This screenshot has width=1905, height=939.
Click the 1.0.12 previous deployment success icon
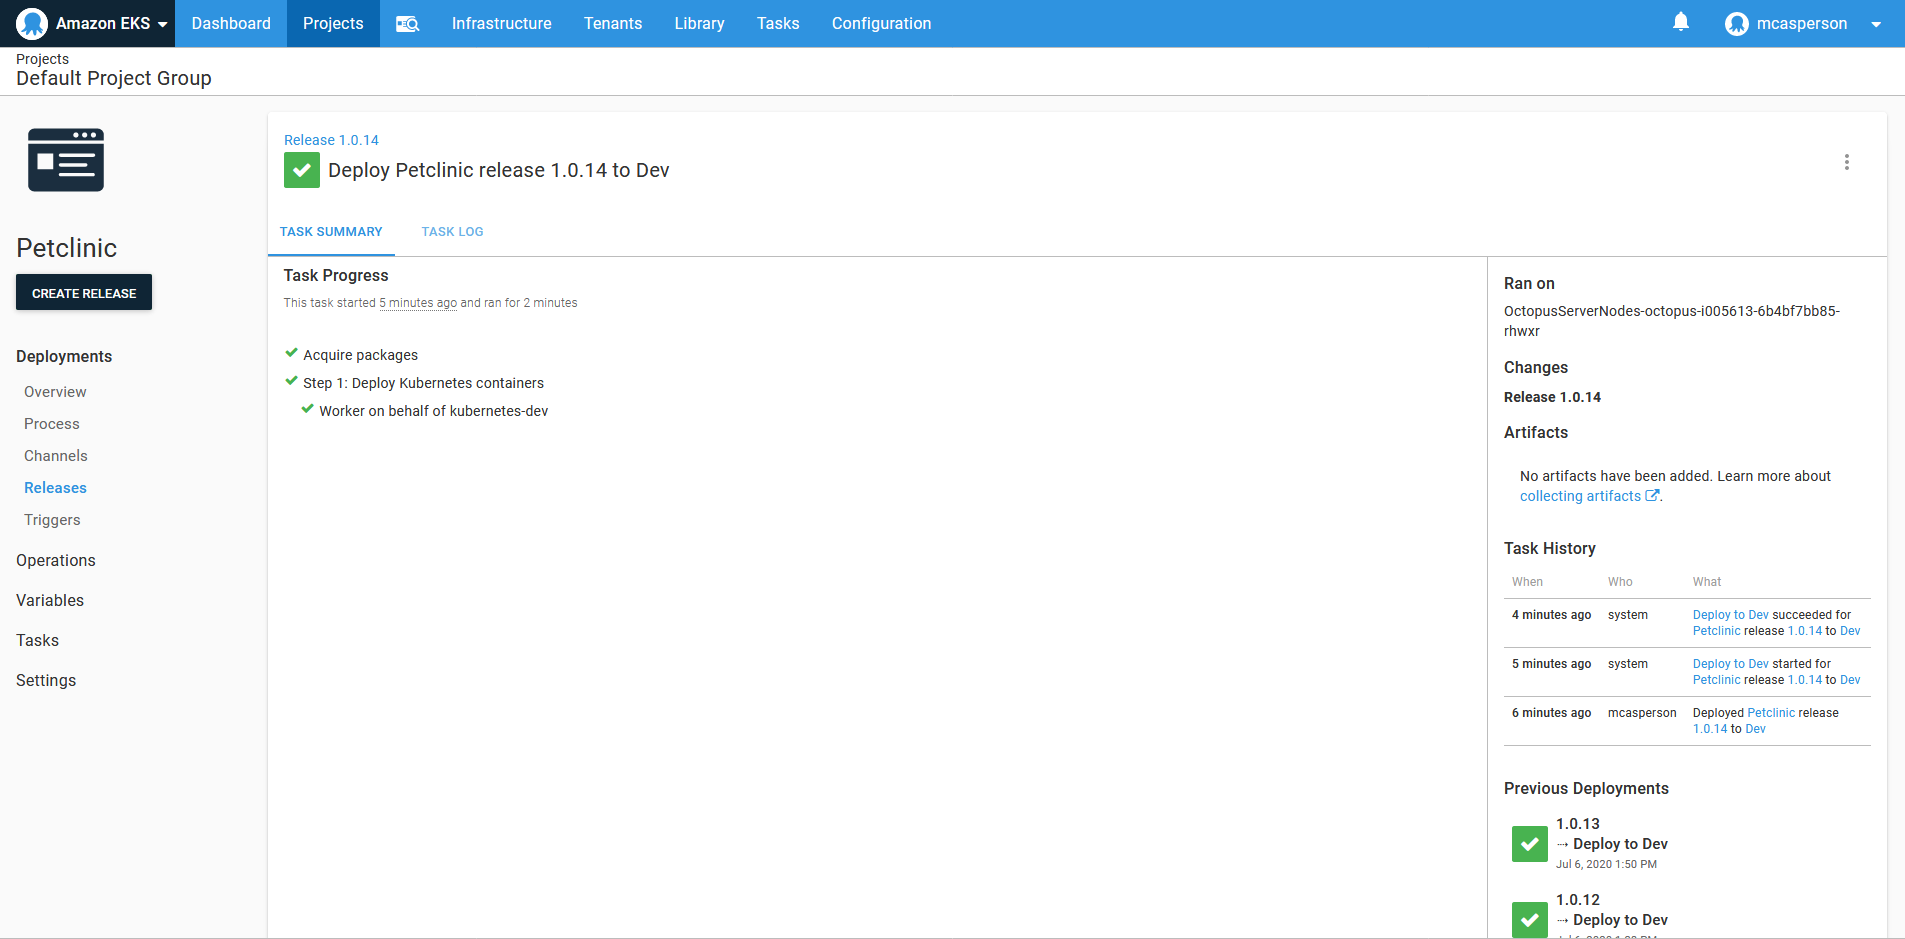coord(1529,919)
